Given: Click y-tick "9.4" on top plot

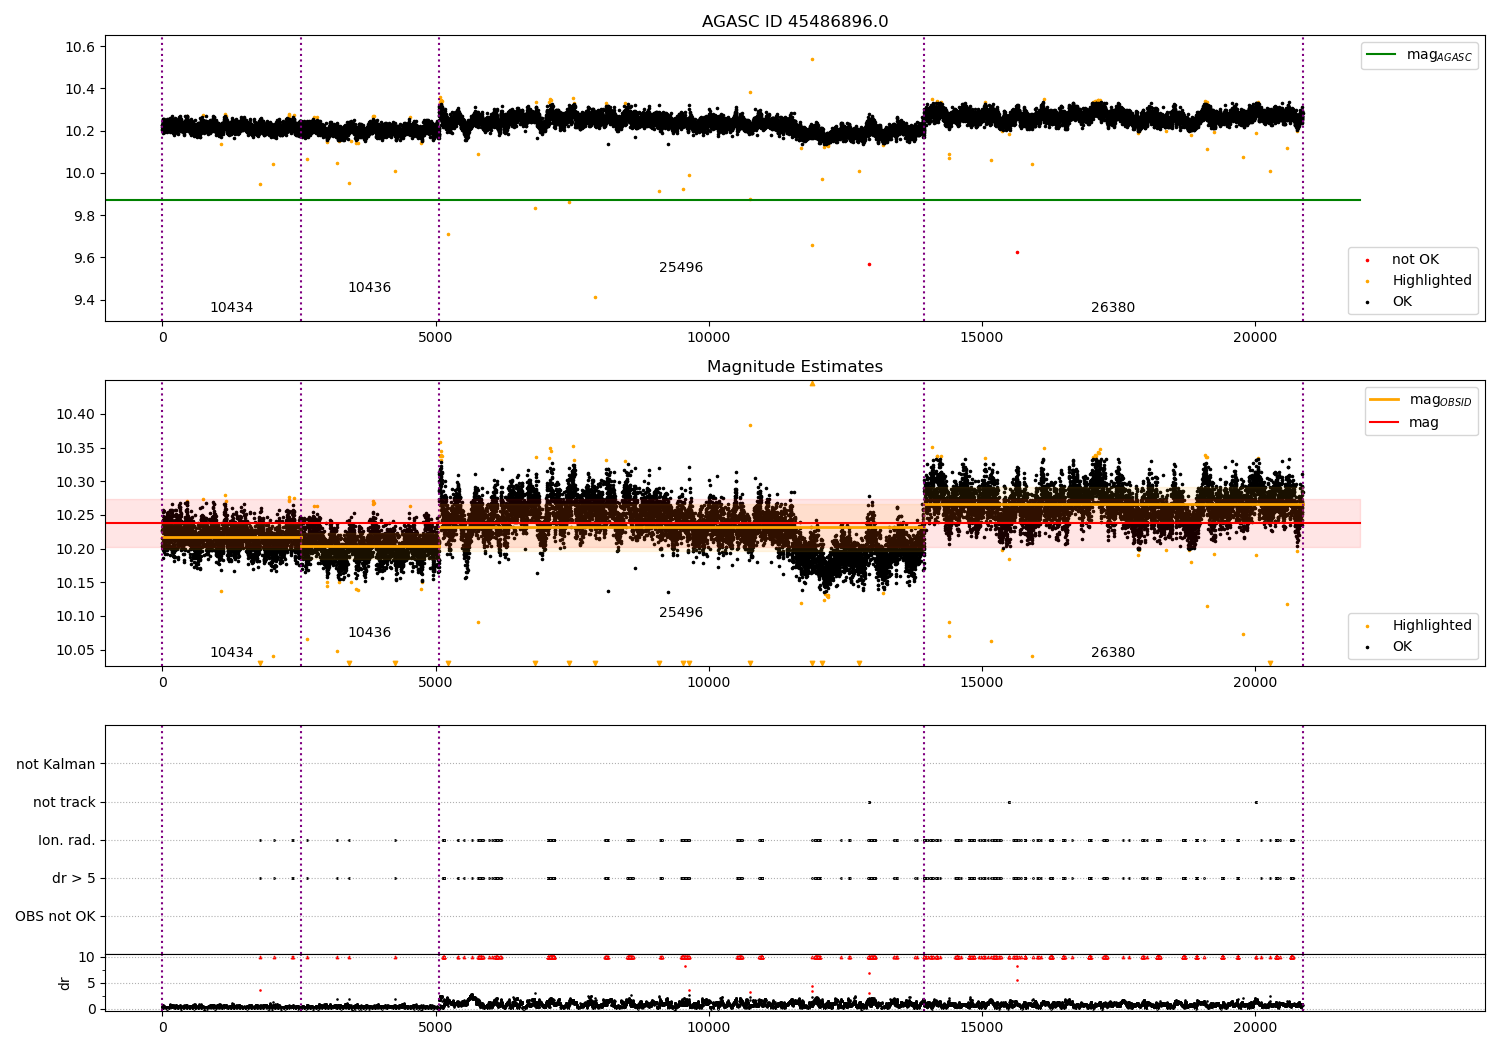Looking at the screenshot, I should tap(84, 301).
